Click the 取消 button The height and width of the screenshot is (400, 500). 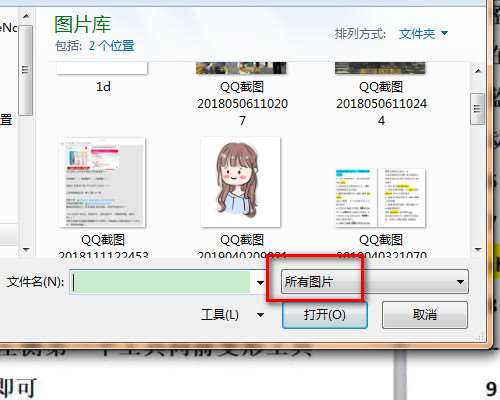pos(425,315)
